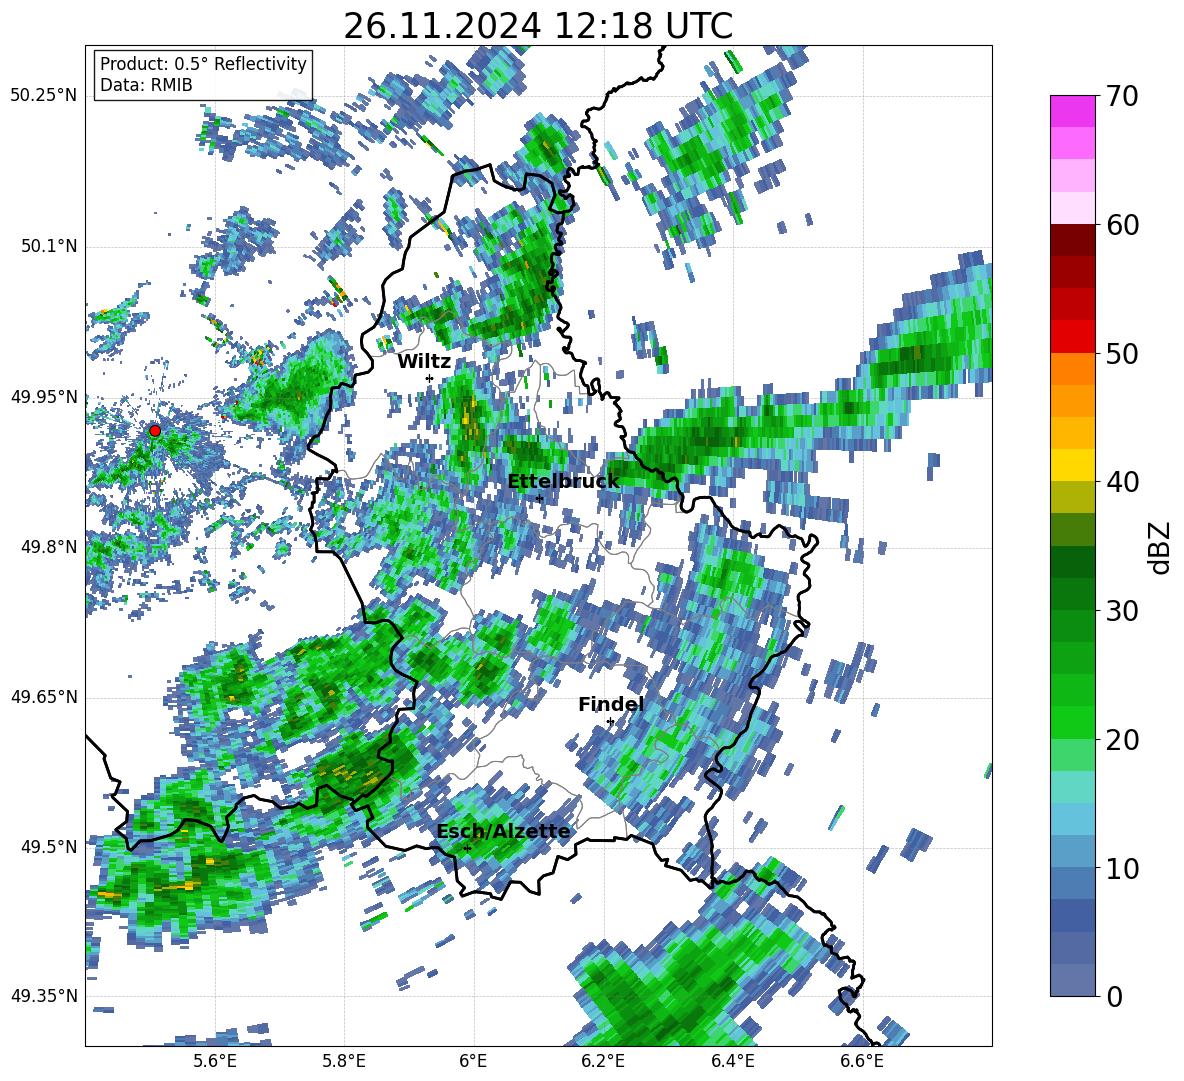
Task: Click the Ettelbruck location cross marker
Action: point(539,498)
